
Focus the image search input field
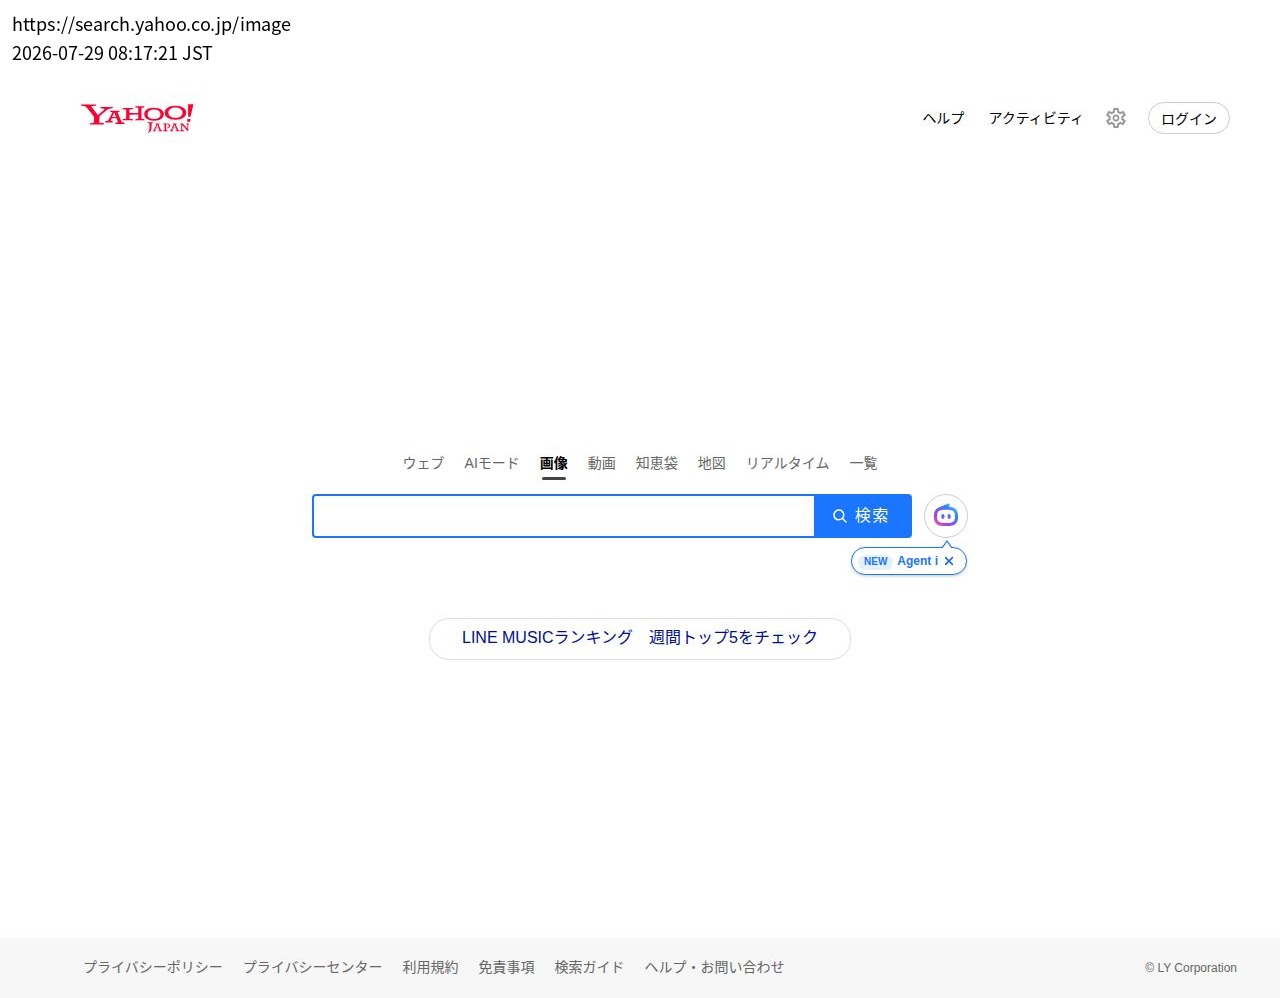coord(564,516)
